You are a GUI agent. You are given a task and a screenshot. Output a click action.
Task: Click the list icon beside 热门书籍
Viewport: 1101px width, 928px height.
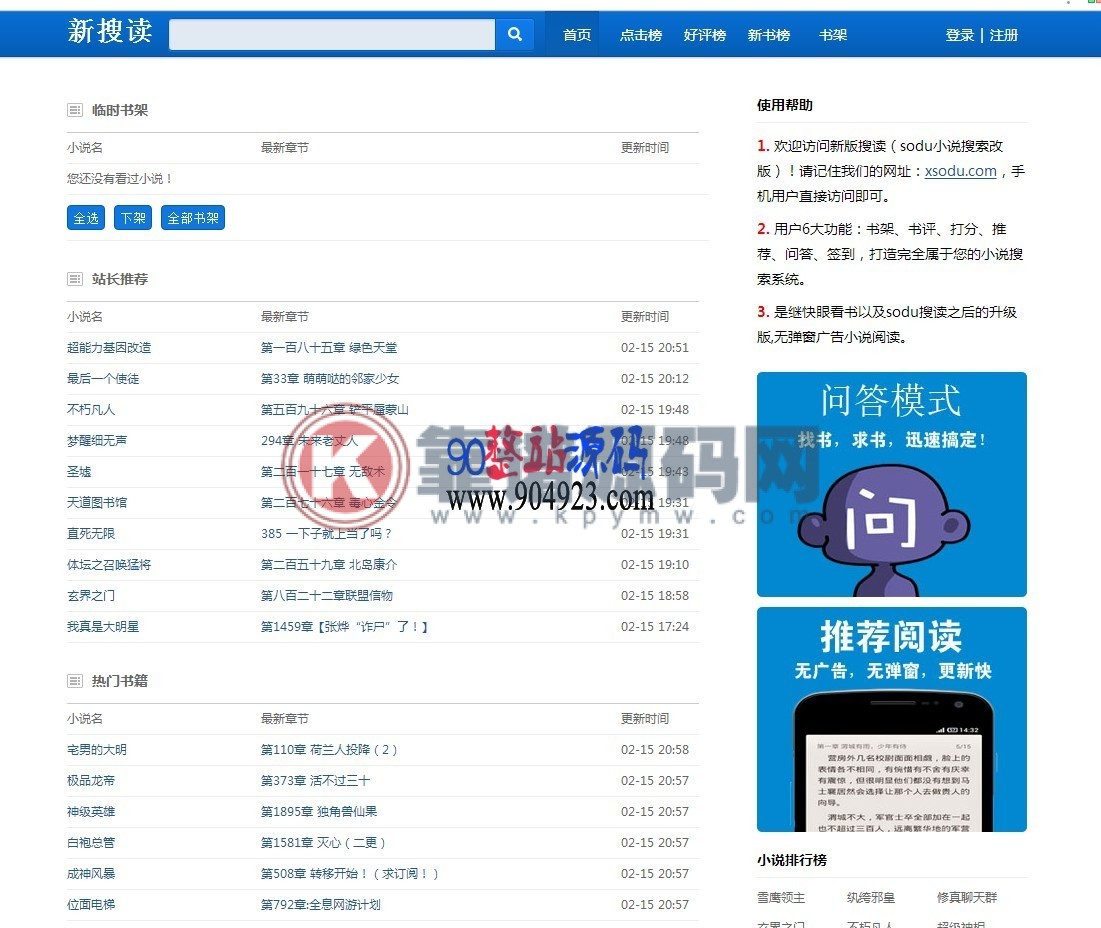74,681
